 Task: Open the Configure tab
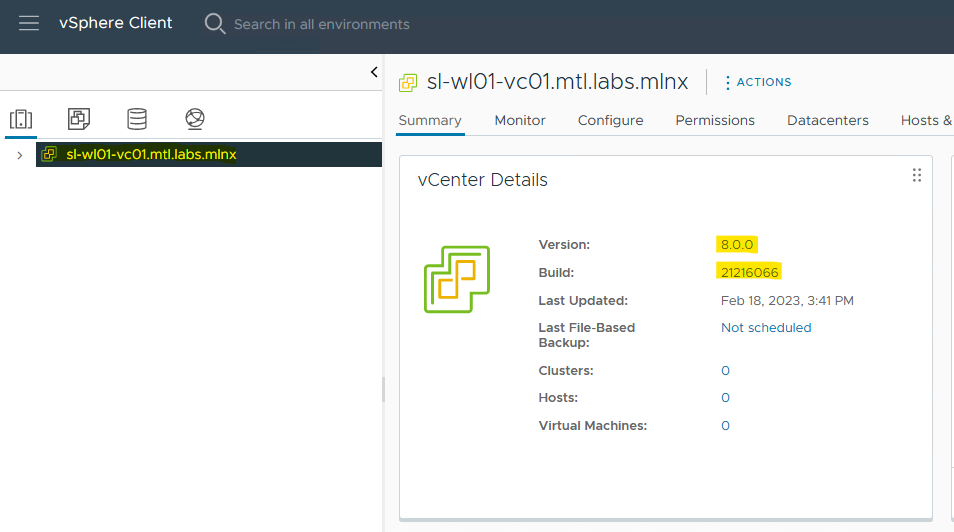610,121
